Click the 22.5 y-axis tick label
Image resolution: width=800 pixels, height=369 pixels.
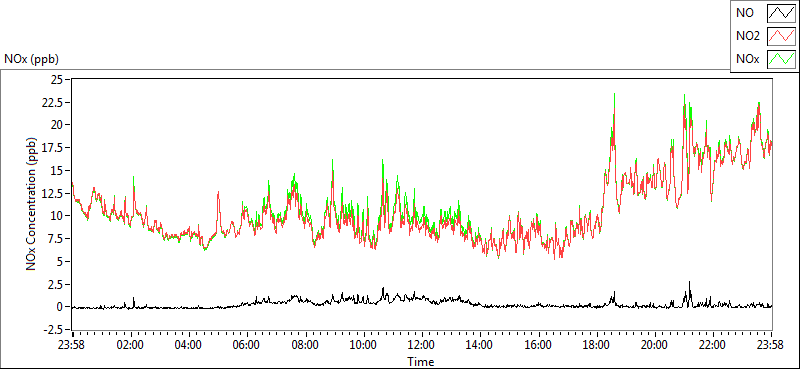(52, 103)
